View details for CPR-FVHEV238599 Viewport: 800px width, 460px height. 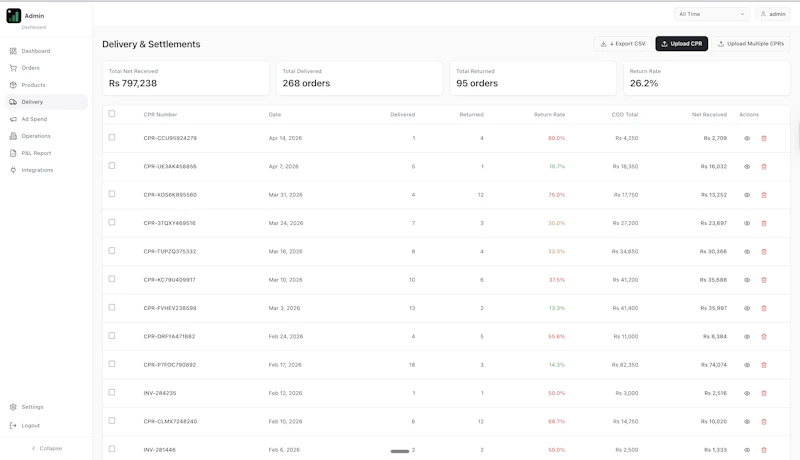(747, 309)
